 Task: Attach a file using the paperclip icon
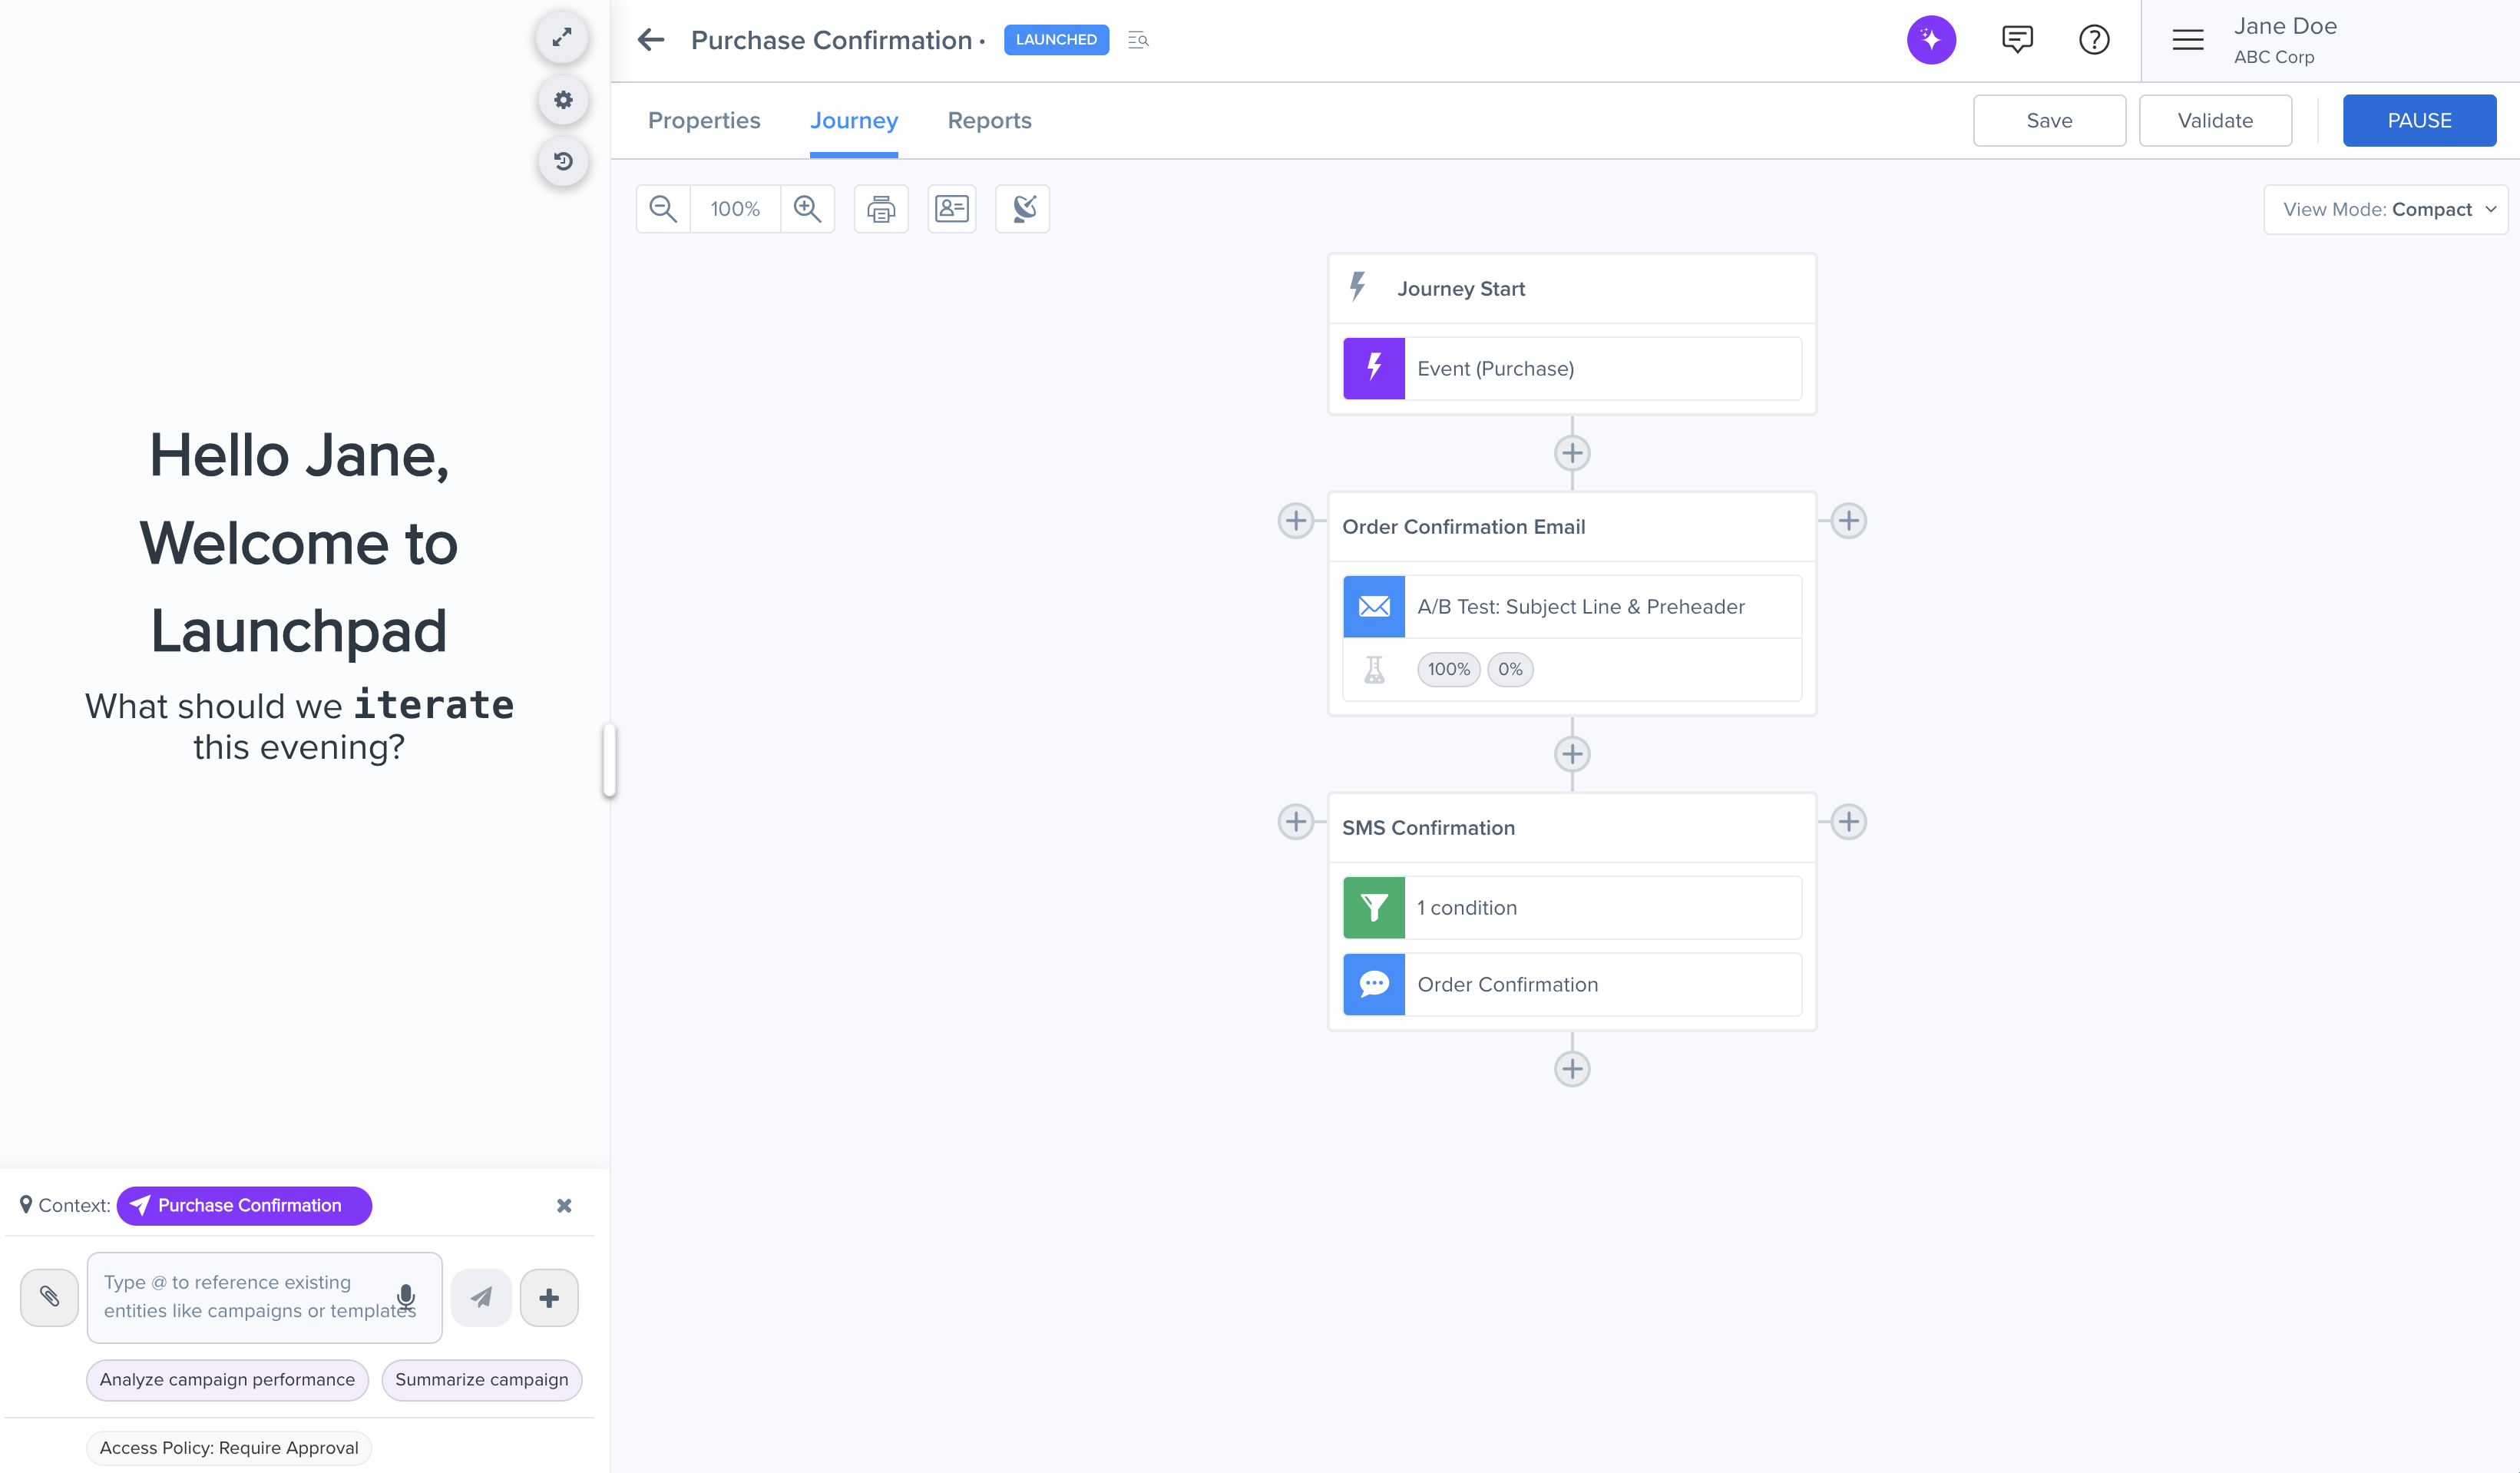tap(49, 1297)
